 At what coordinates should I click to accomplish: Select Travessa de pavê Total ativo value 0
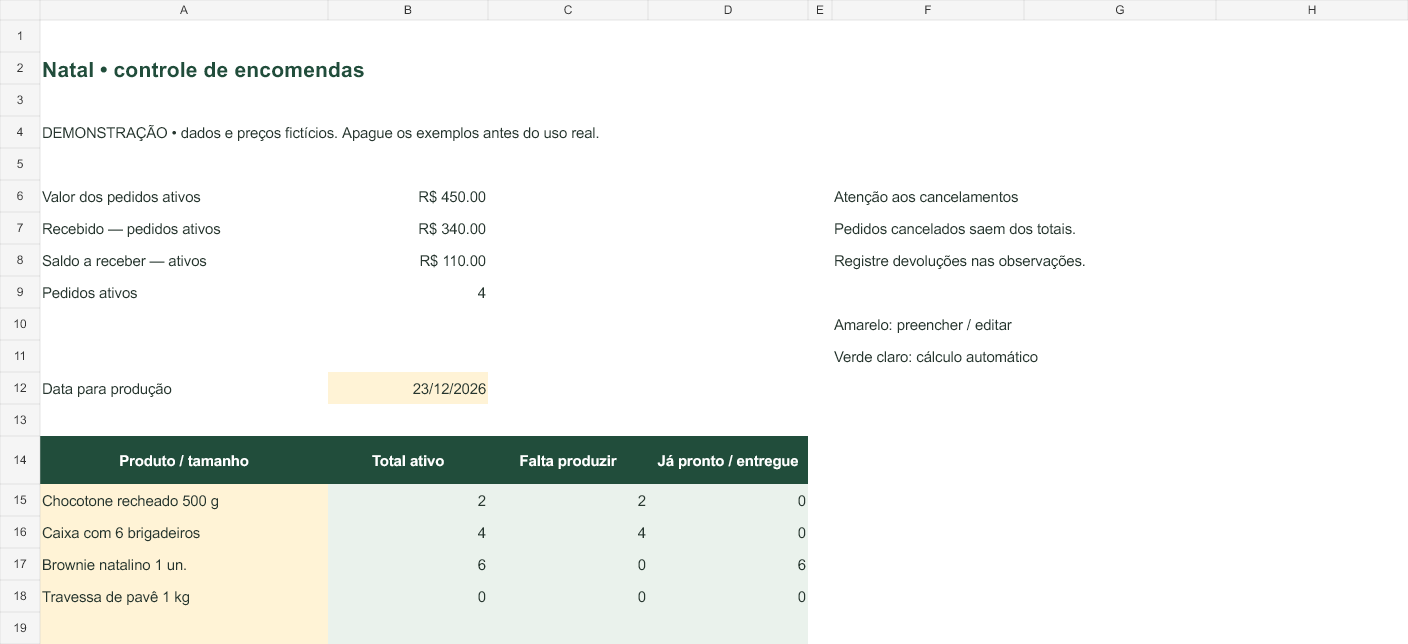(408, 596)
